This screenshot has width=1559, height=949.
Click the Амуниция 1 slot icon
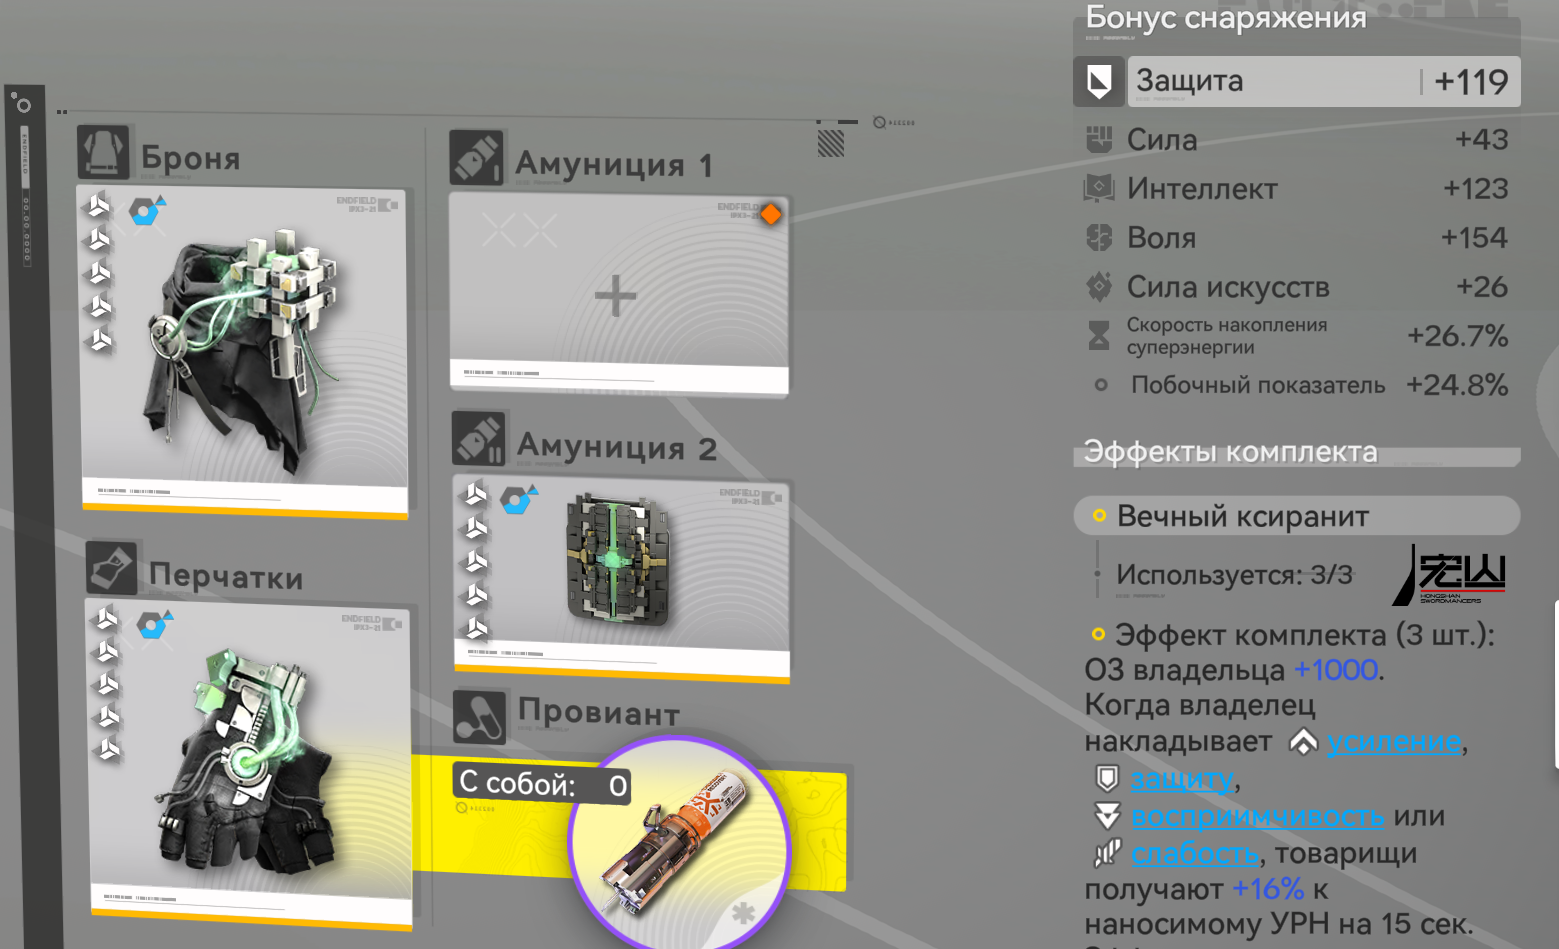coord(476,158)
